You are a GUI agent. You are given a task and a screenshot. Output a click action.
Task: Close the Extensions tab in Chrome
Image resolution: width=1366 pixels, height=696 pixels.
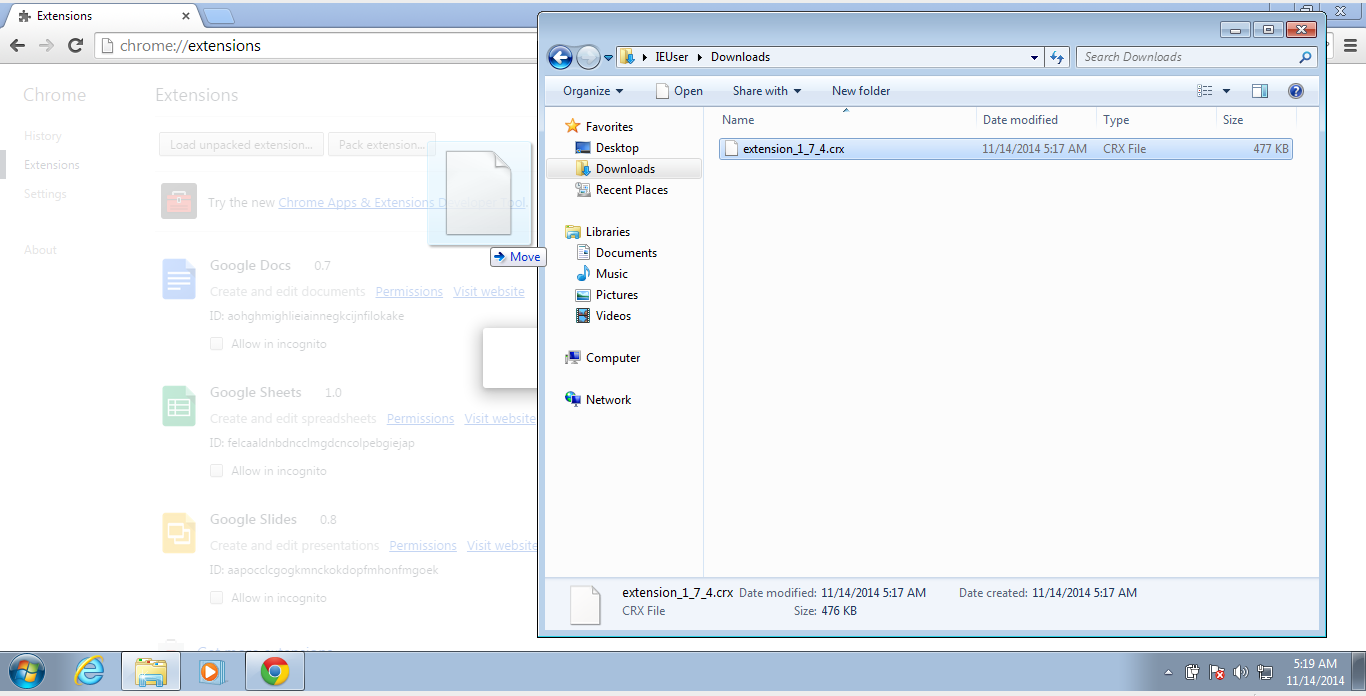click(x=186, y=16)
